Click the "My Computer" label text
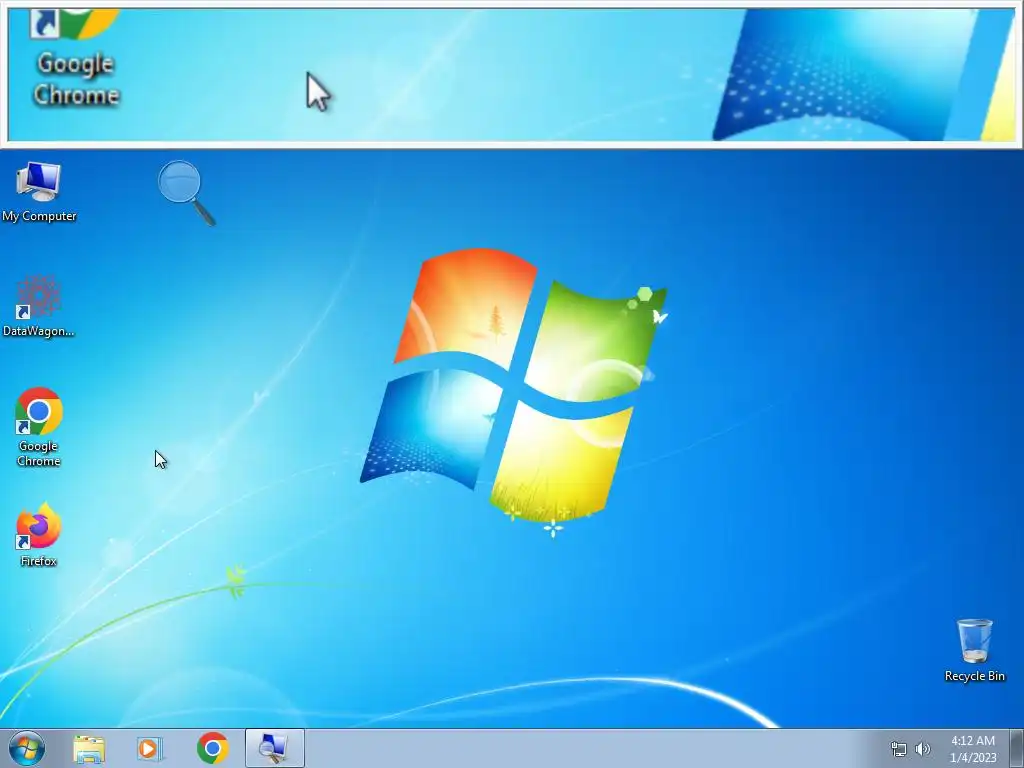 39,216
